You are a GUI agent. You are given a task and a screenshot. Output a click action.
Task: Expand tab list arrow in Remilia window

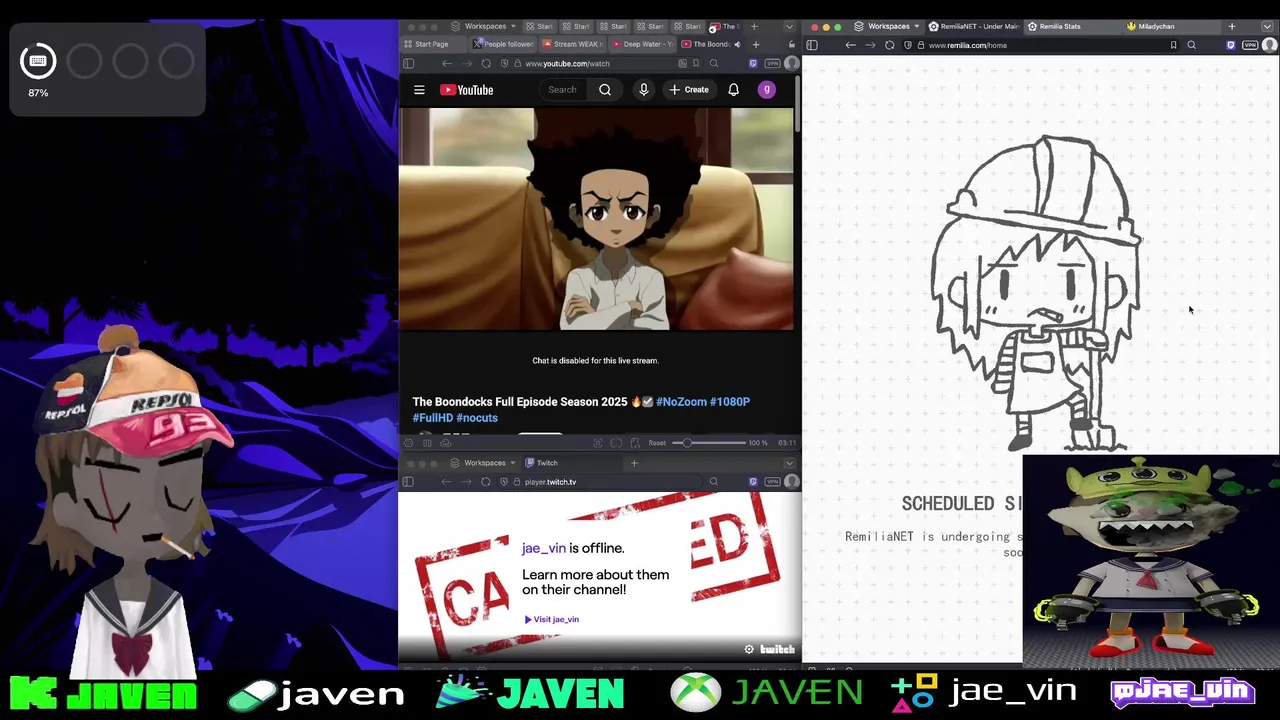pyautogui.click(x=1269, y=26)
